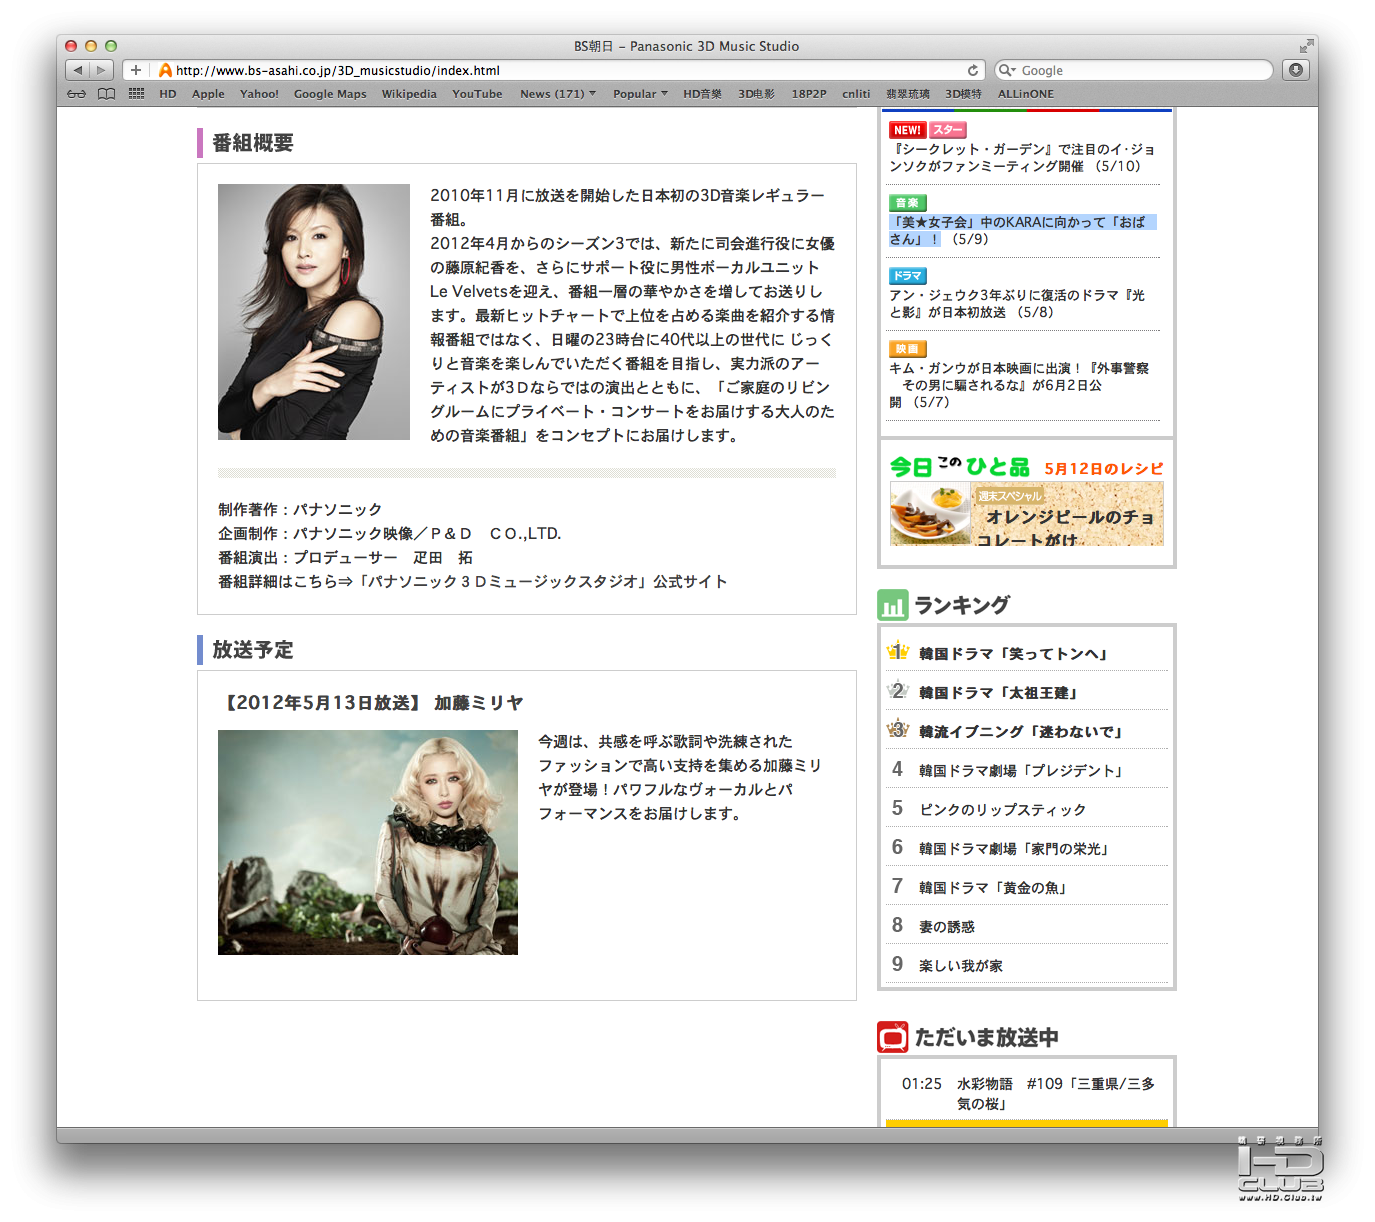Image resolution: width=1375 pixels, height=1222 pixels.
Task: Click the site favicon in address bar
Action: click(x=165, y=70)
